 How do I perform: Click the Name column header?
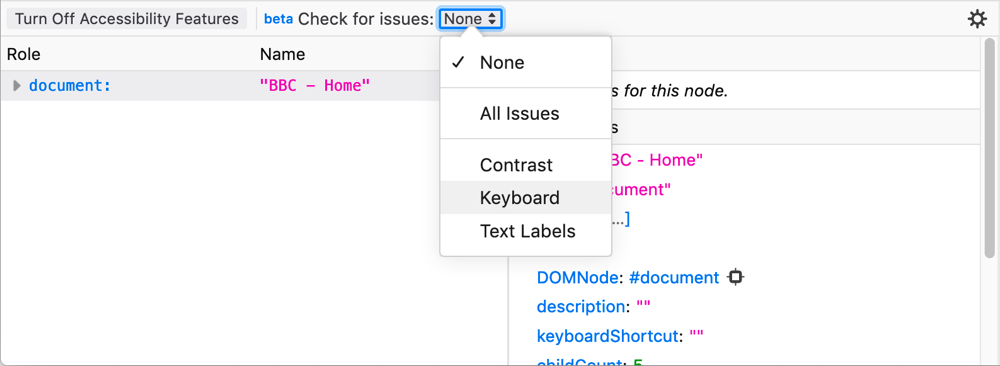coord(283,54)
